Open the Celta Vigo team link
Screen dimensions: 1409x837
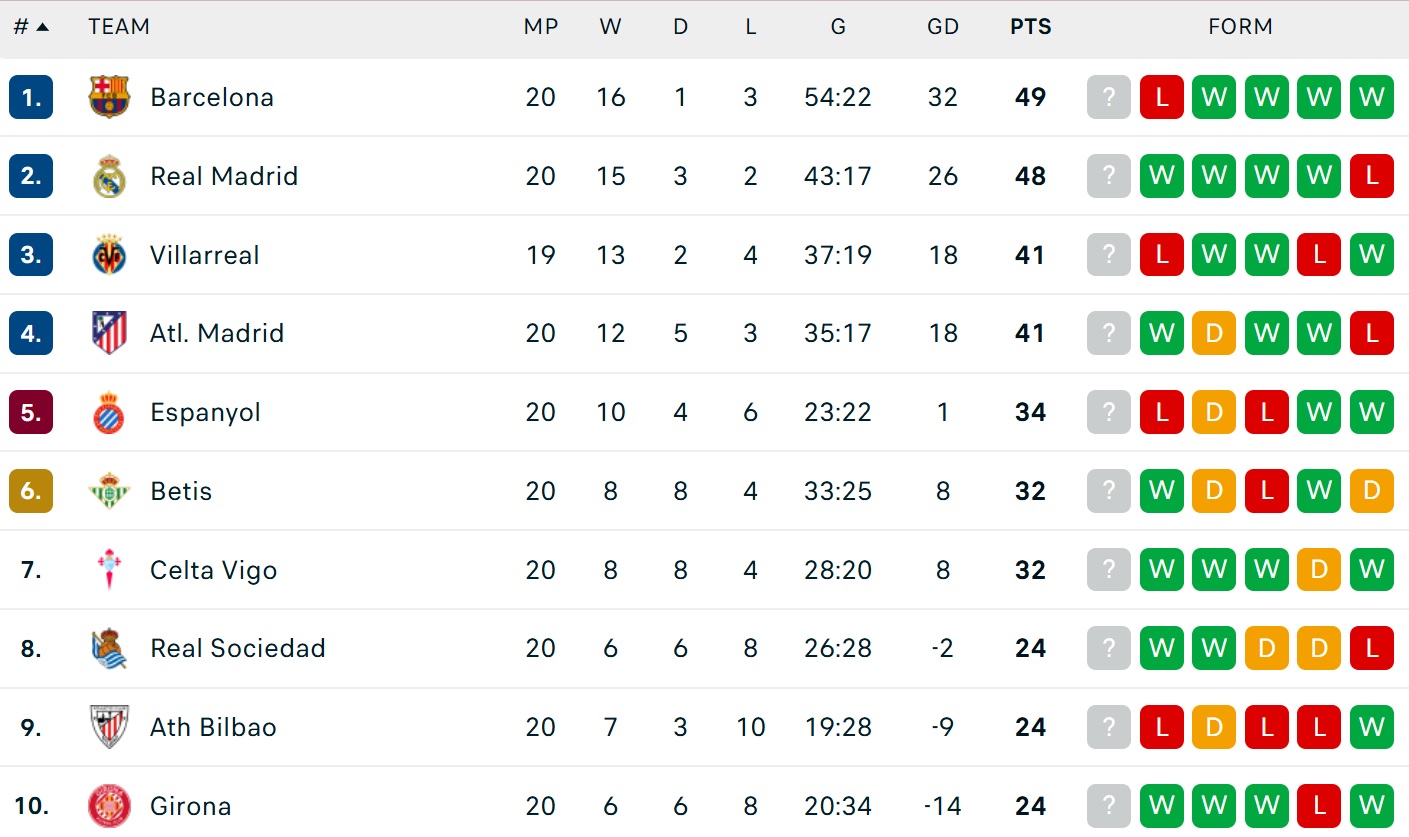[213, 570]
